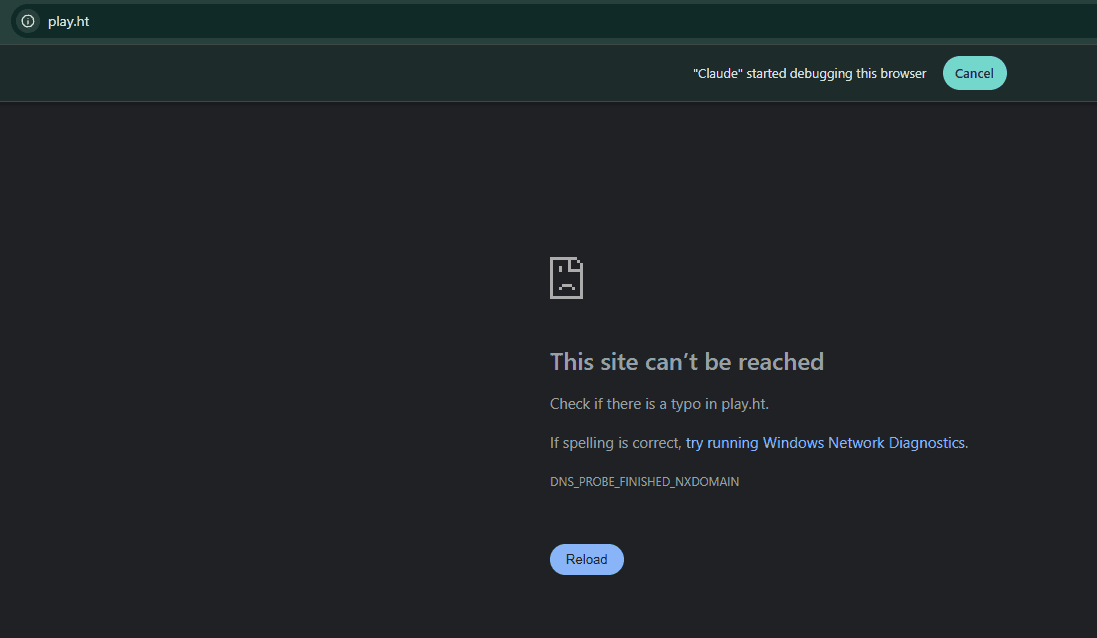Click the play.ht URL in address bar
The width and height of the screenshot is (1097, 638).
(x=69, y=22)
